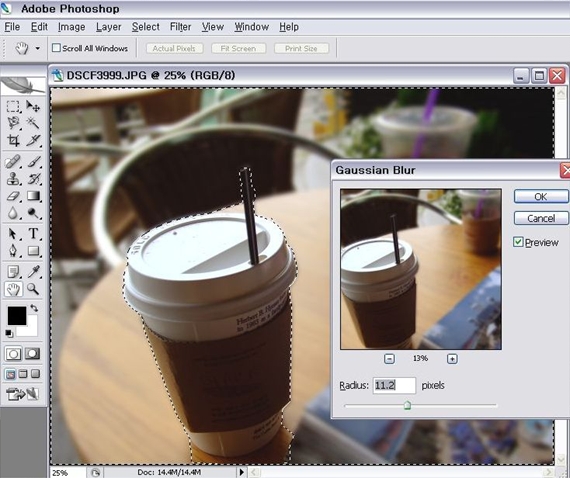Click the Version Cue status icon
This screenshot has height=478, width=570.
[96, 473]
